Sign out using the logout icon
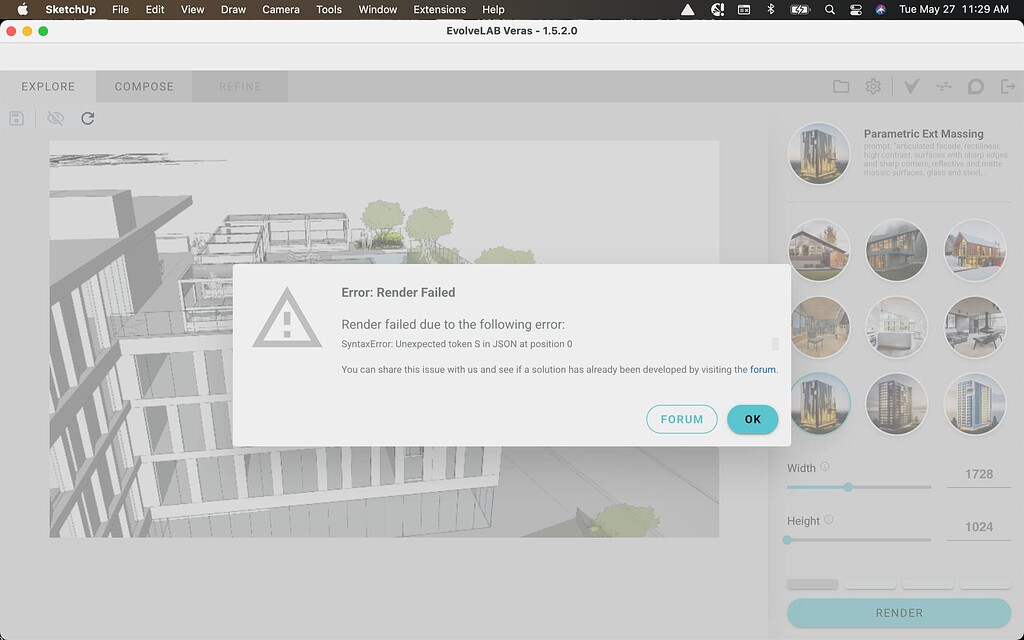This screenshot has height=640, width=1024. pyautogui.click(x=1009, y=86)
